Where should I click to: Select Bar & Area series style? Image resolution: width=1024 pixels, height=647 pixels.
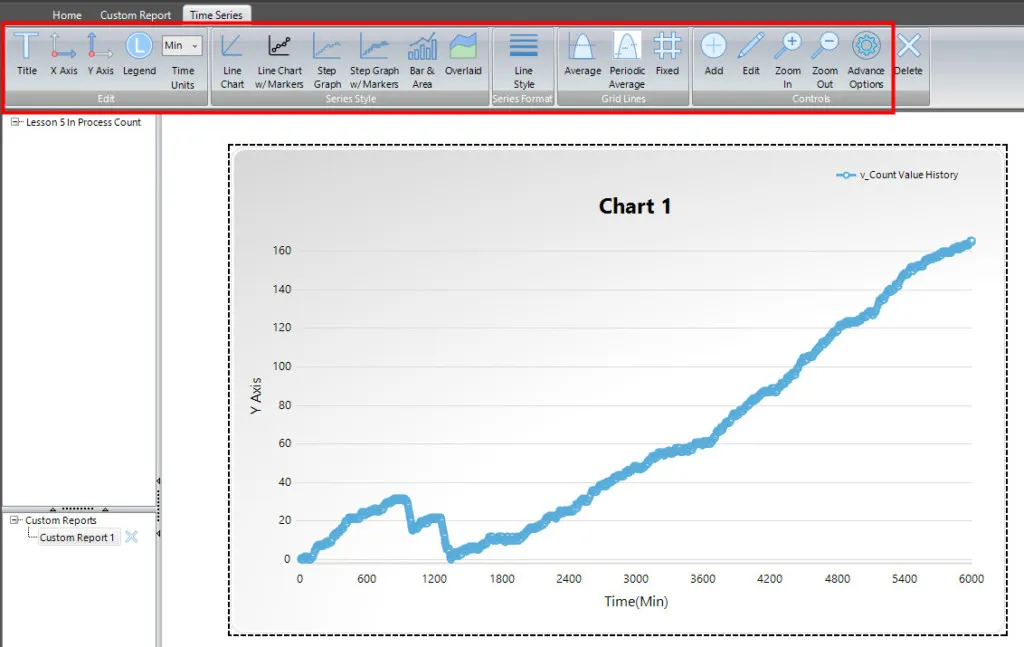tap(422, 61)
